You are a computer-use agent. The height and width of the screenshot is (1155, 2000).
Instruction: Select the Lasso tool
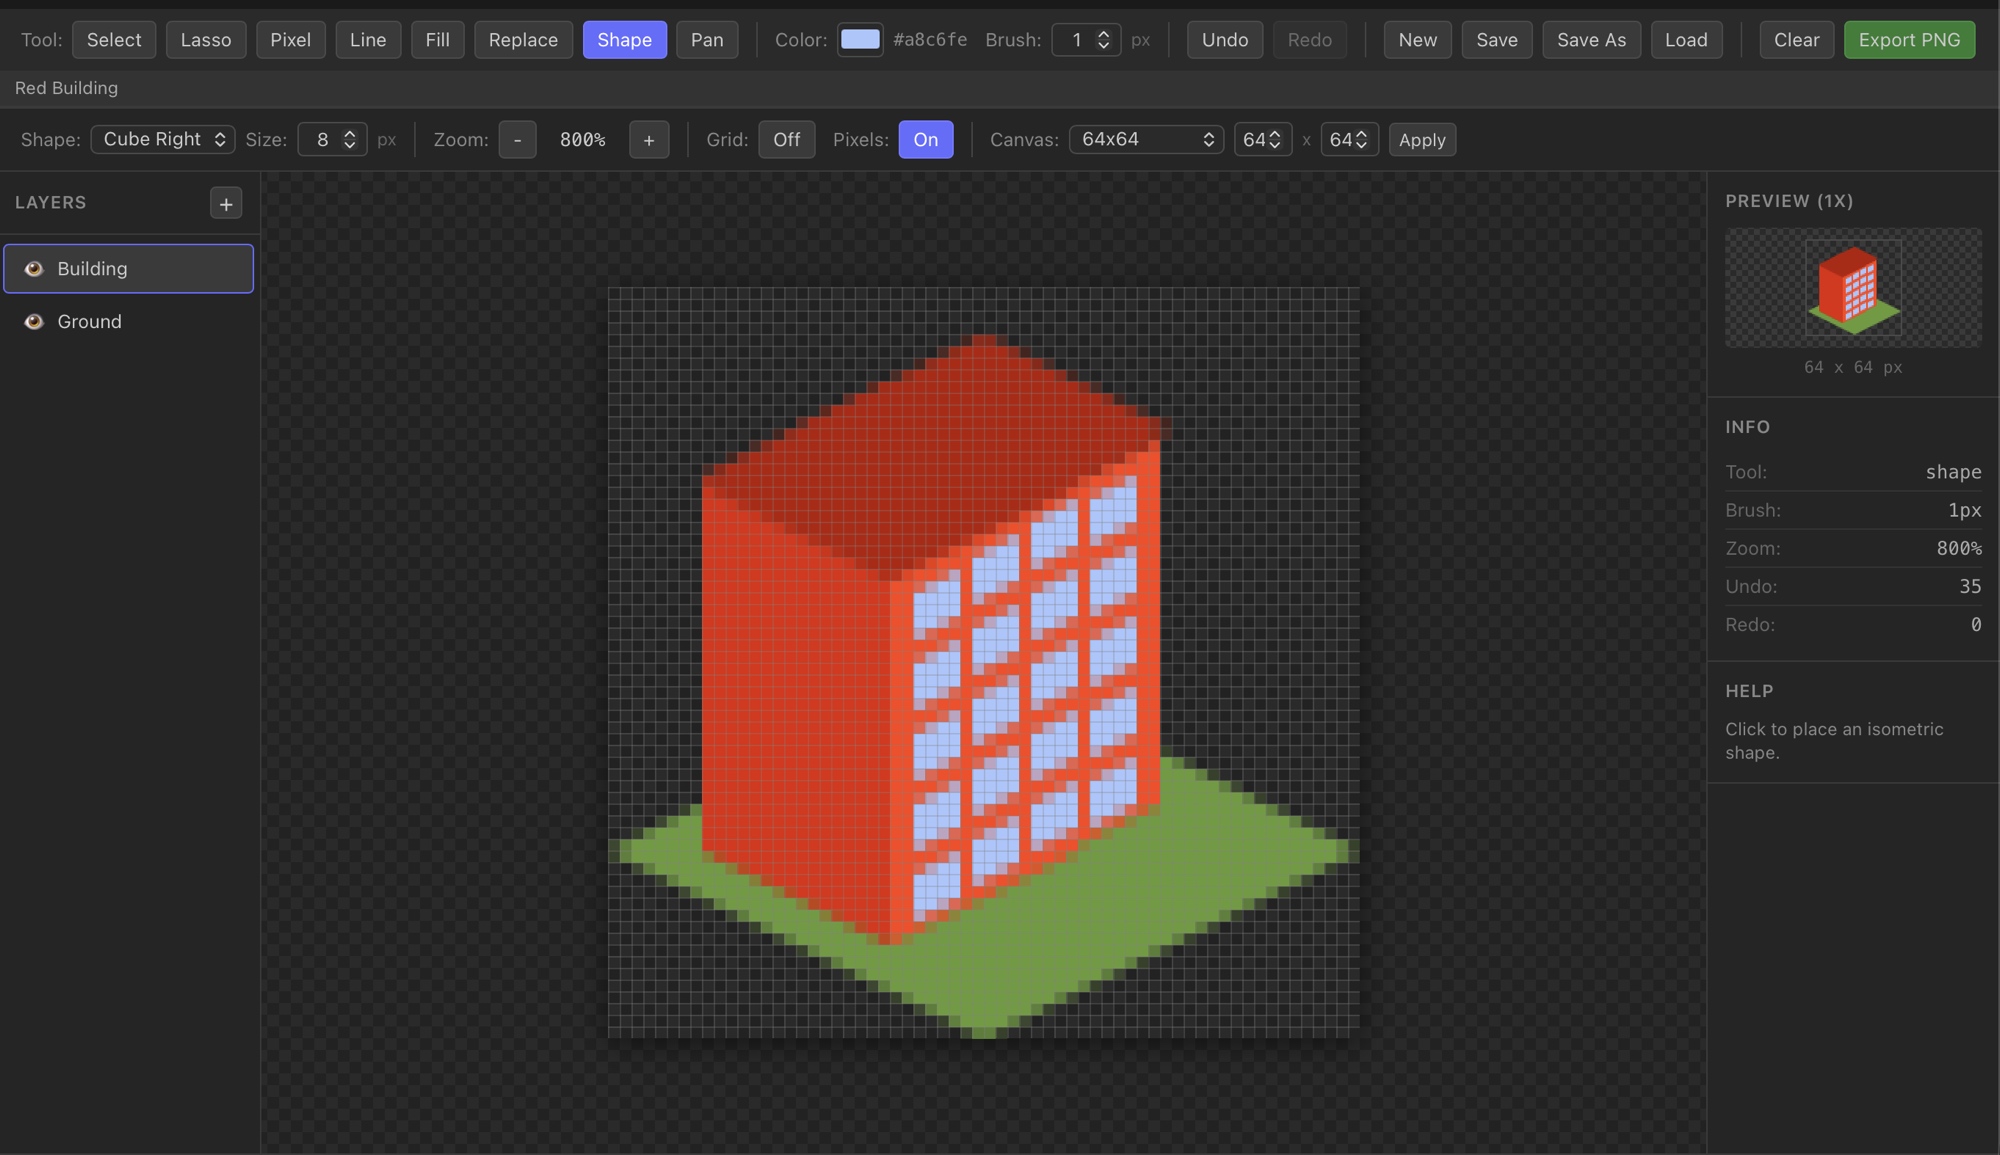[x=205, y=40]
